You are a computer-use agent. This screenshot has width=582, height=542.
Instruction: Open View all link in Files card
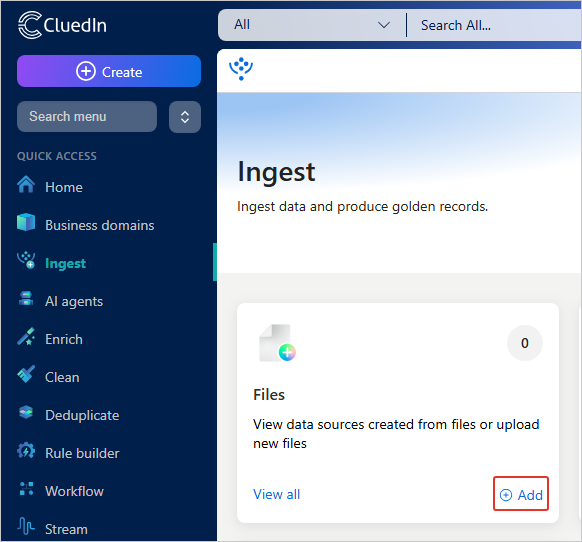277,494
